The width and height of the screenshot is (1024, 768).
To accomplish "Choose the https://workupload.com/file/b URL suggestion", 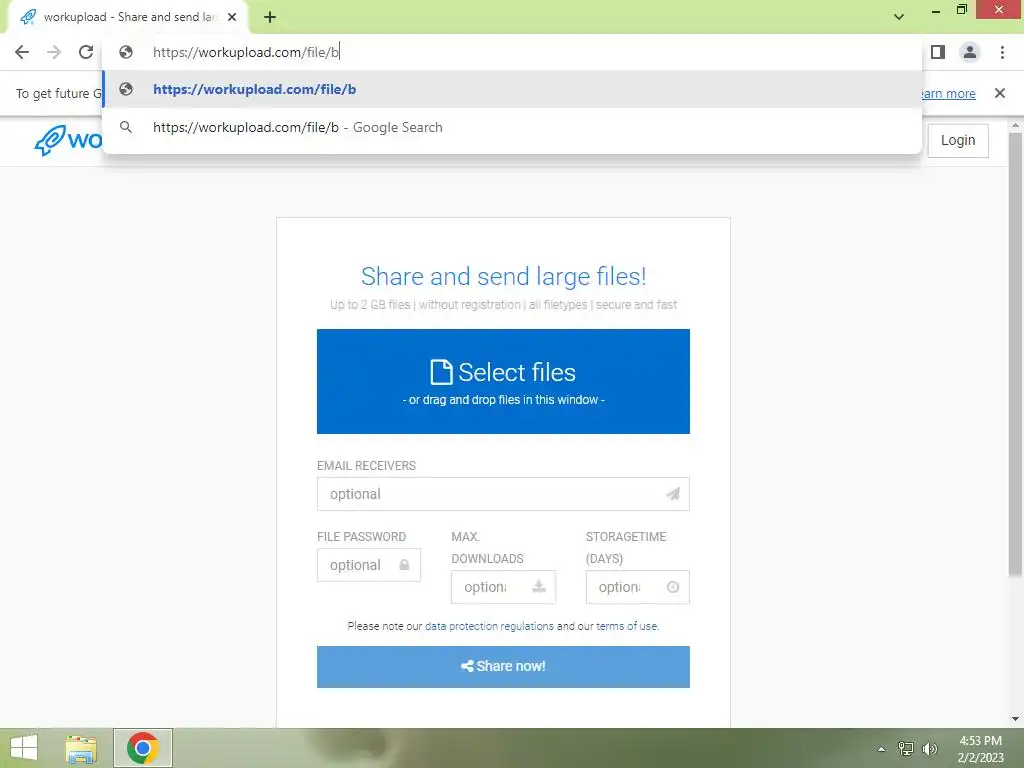I will [512, 89].
